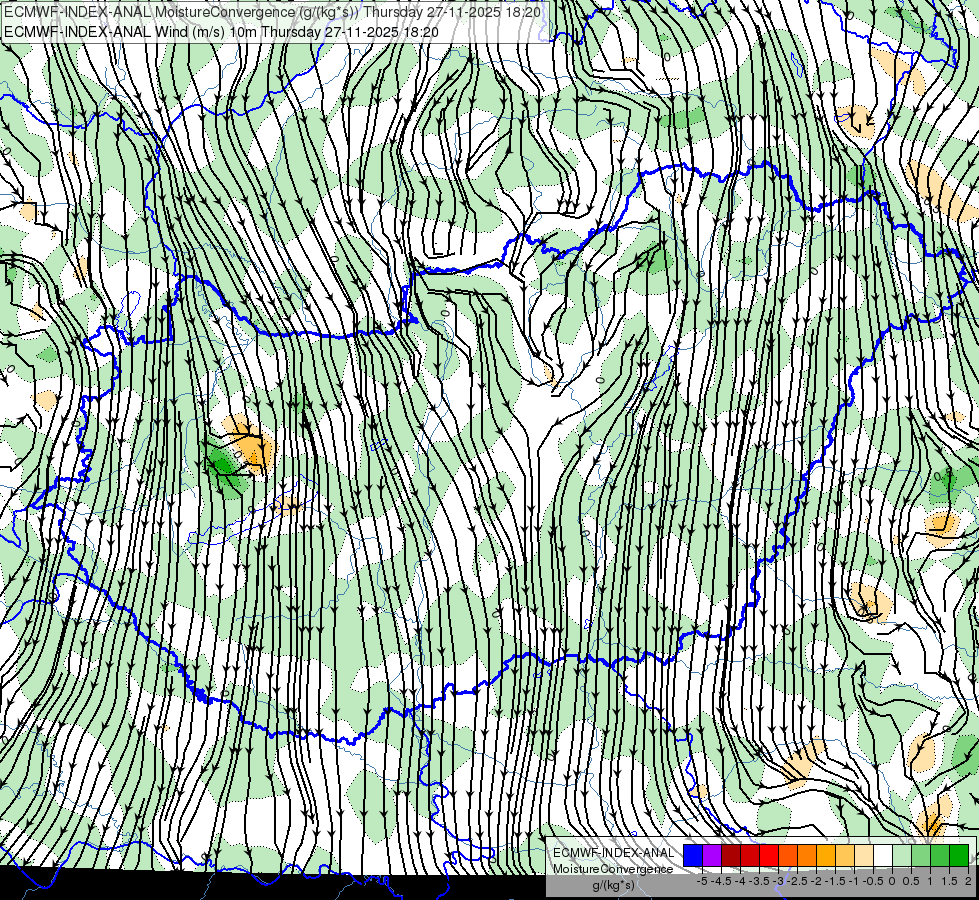This screenshot has width=979, height=900.
Task: Click the Wind (m/s) 10m title line
Action: click(x=221, y=32)
